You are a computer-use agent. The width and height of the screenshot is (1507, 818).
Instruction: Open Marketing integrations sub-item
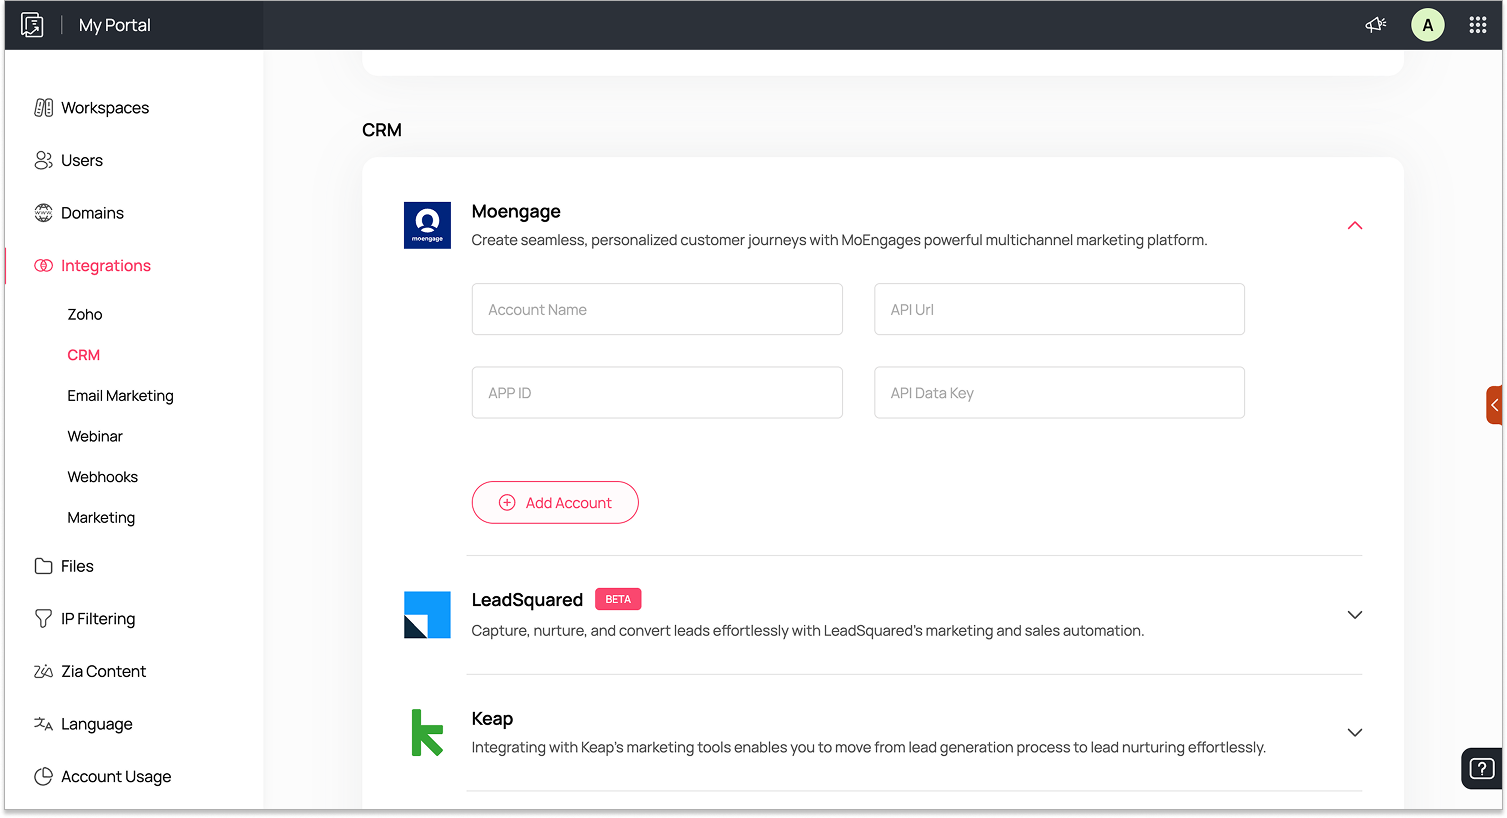101,518
